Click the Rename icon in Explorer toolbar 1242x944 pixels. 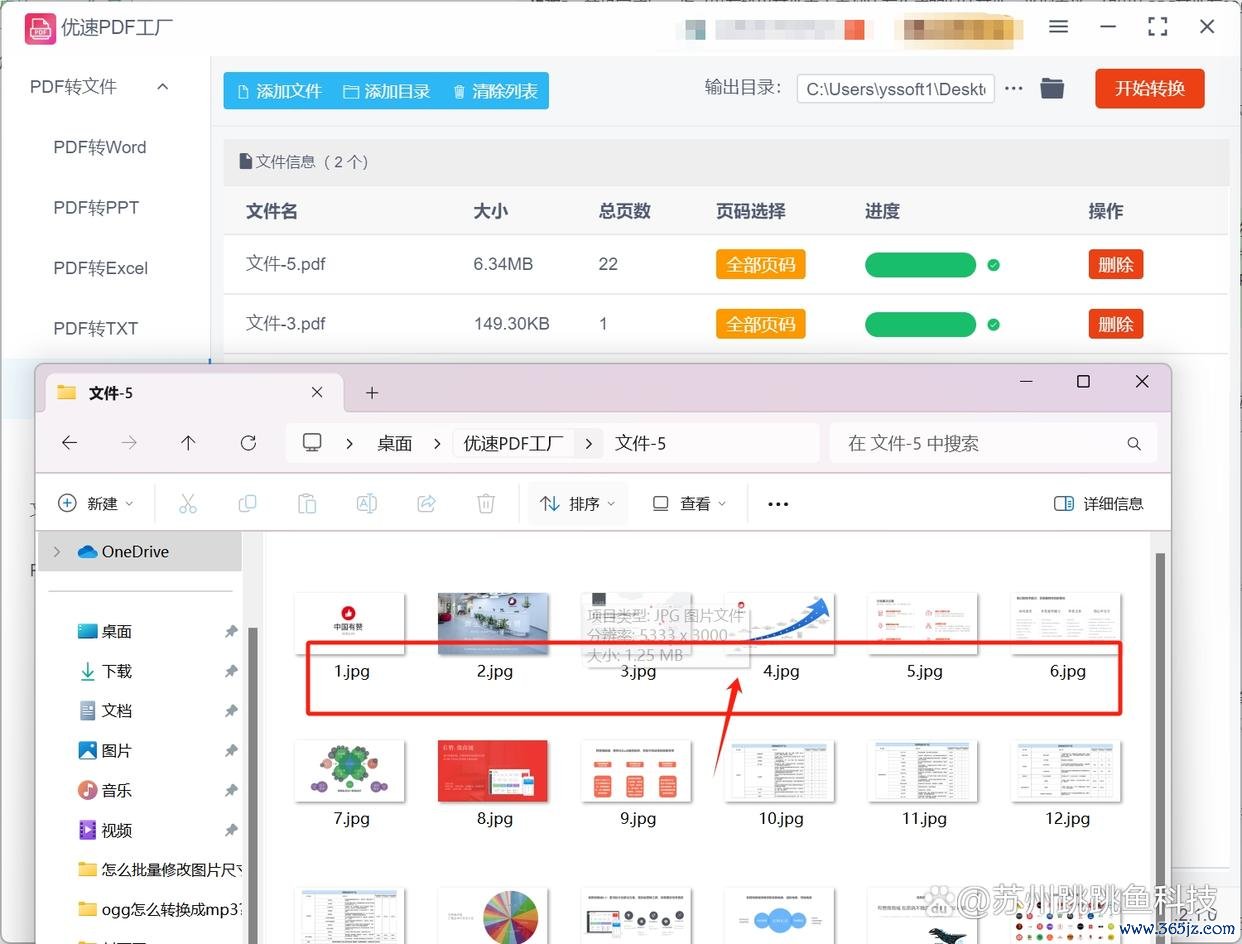pyautogui.click(x=367, y=504)
